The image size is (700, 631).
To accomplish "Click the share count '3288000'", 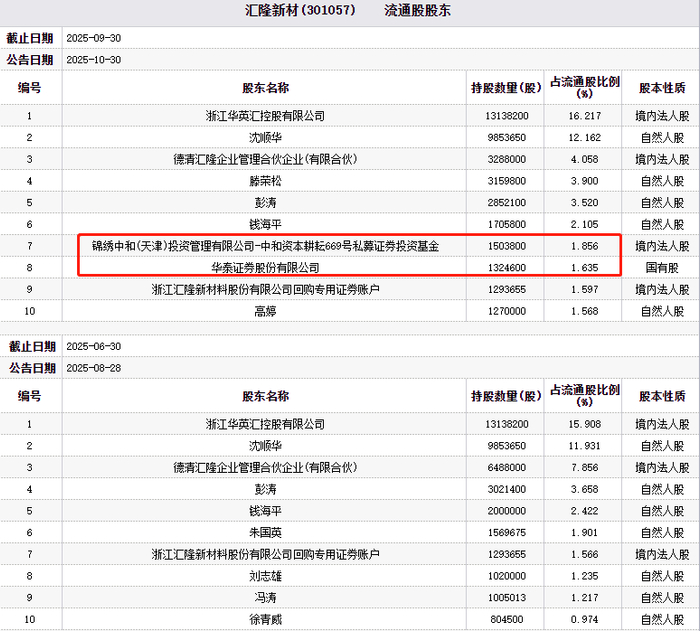I will (x=507, y=159).
